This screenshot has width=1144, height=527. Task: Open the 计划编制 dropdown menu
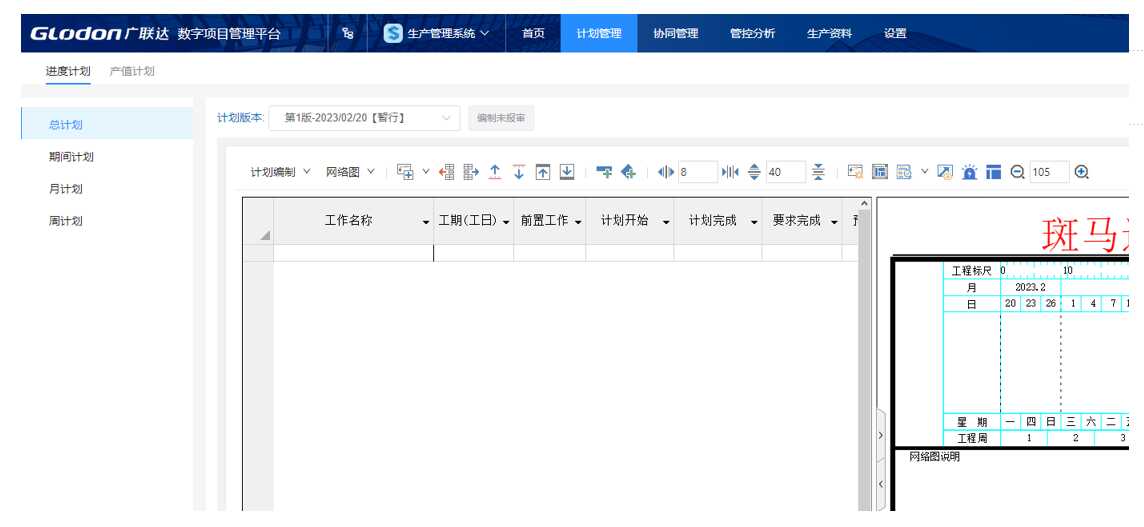pos(280,172)
